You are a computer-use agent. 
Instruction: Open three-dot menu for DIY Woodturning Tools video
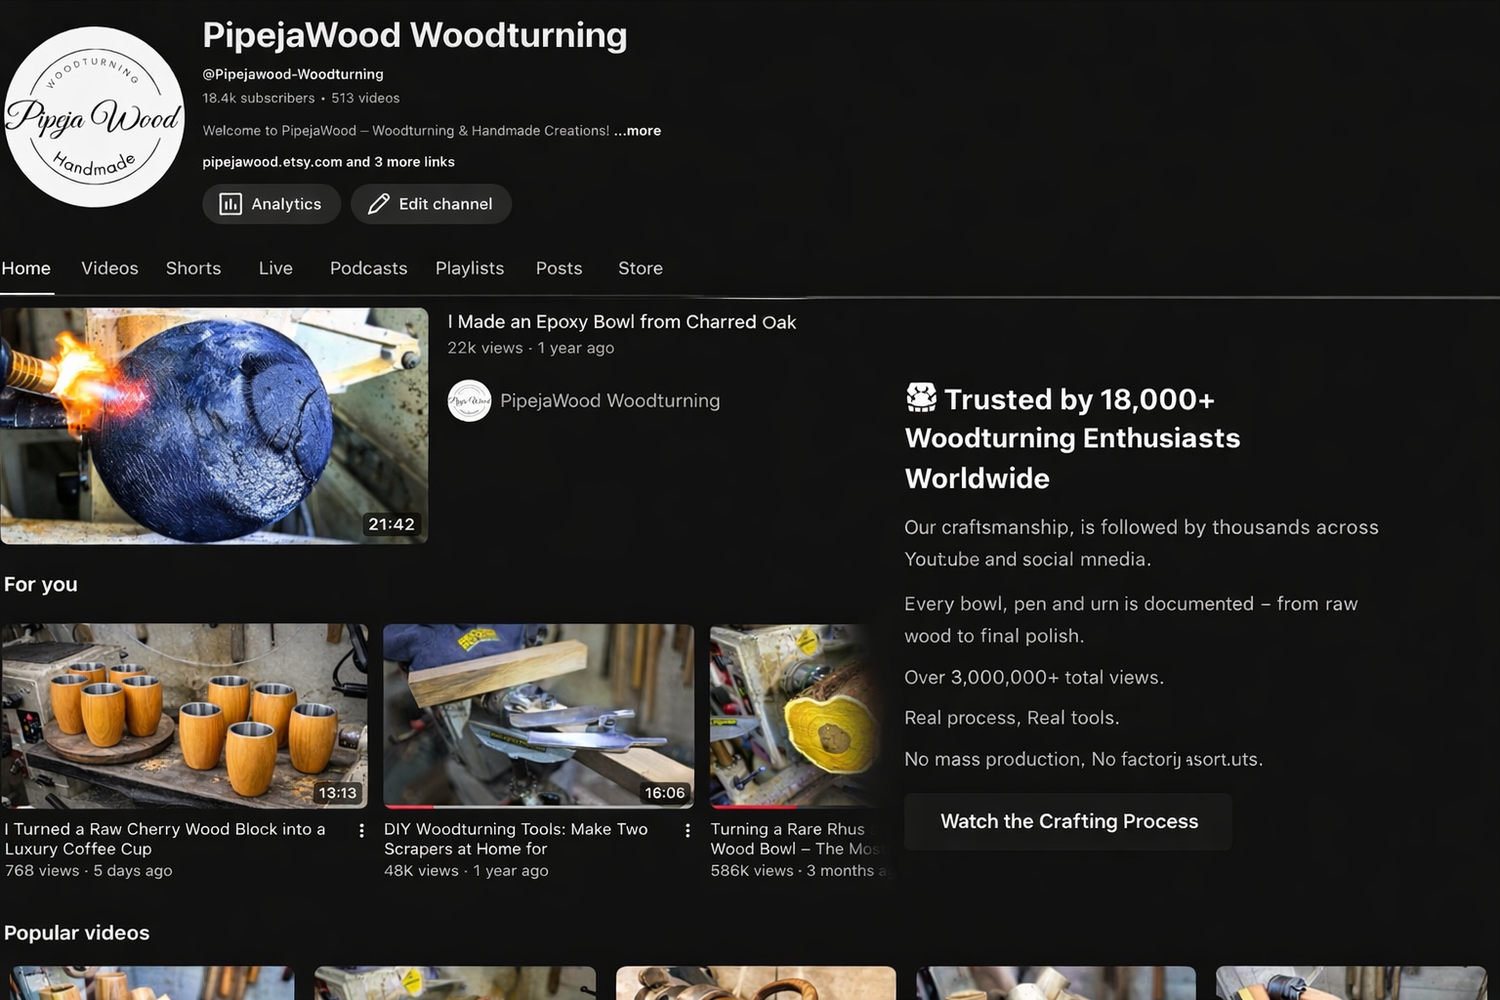tap(687, 831)
